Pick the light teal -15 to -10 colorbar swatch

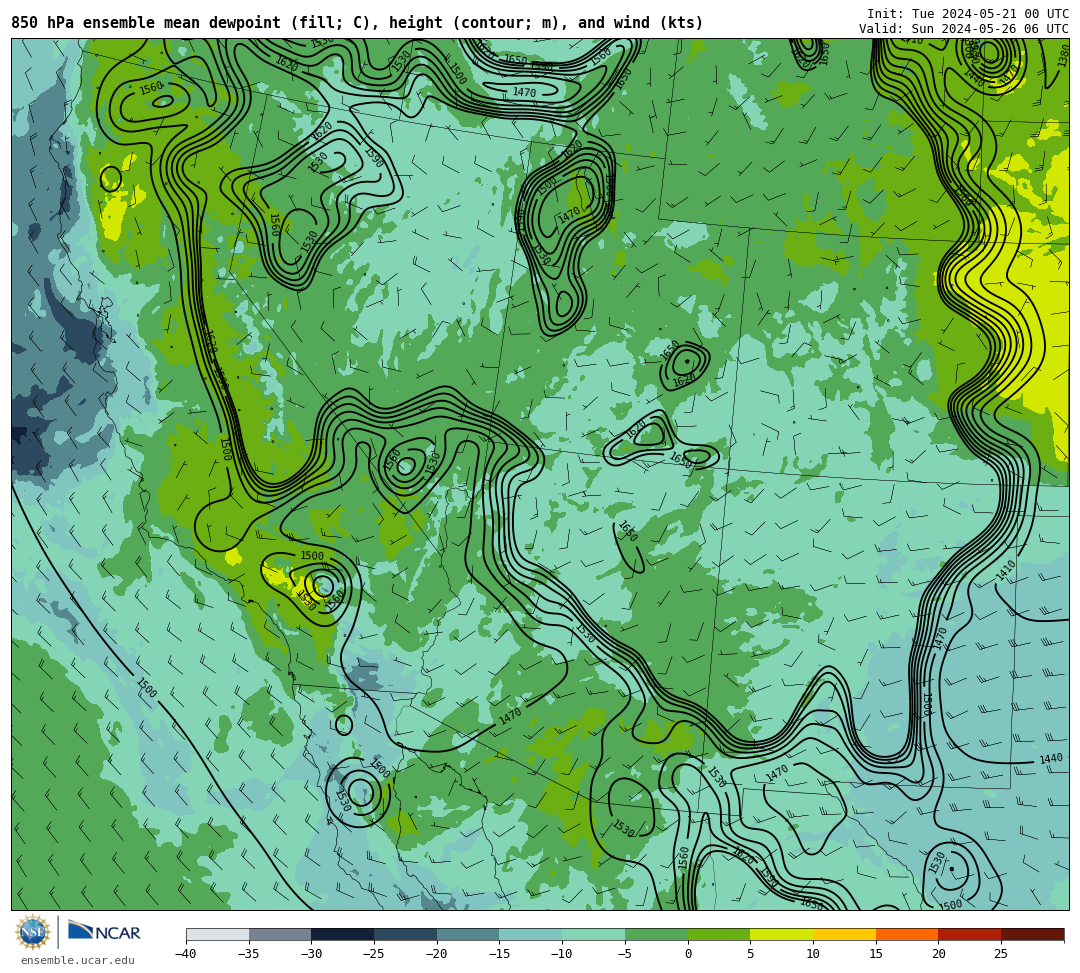tap(530, 934)
